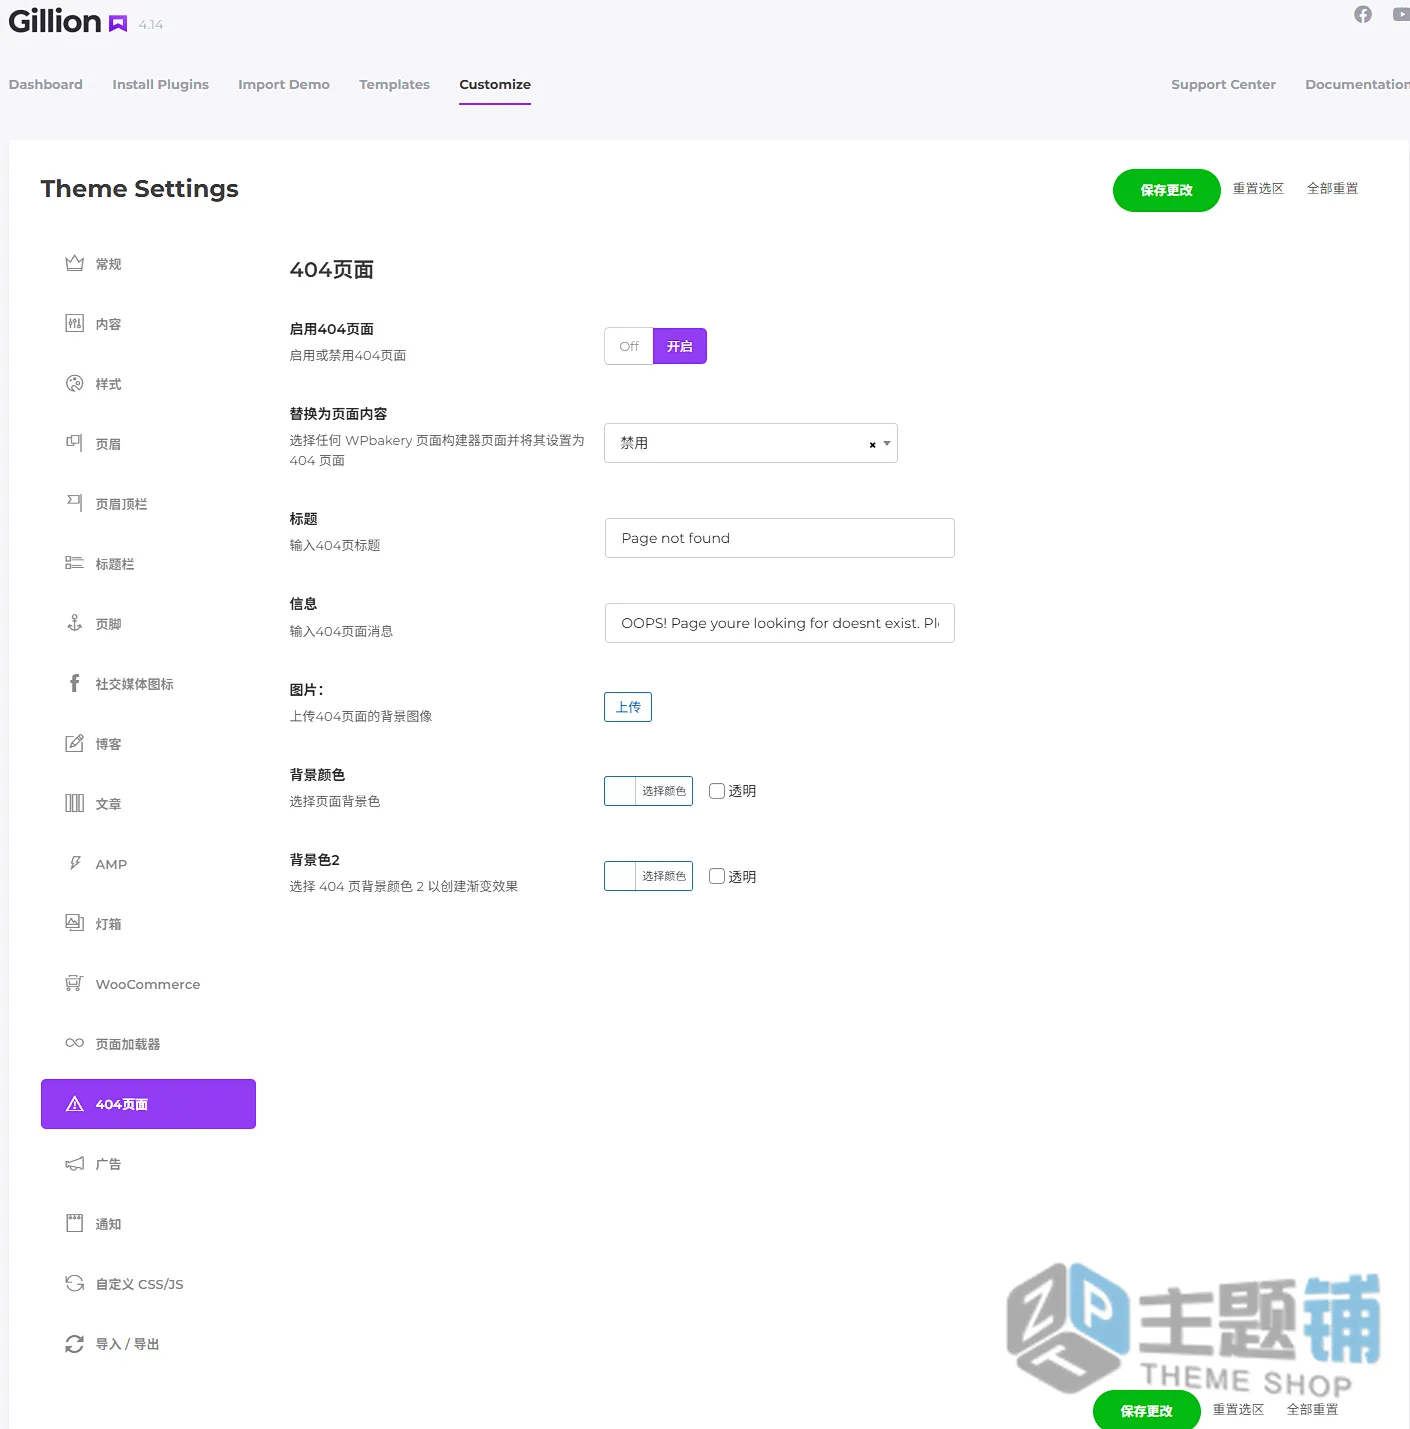Open the Documentation link
The height and width of the screenshot is (1429, 1410).
point(1357,84)
